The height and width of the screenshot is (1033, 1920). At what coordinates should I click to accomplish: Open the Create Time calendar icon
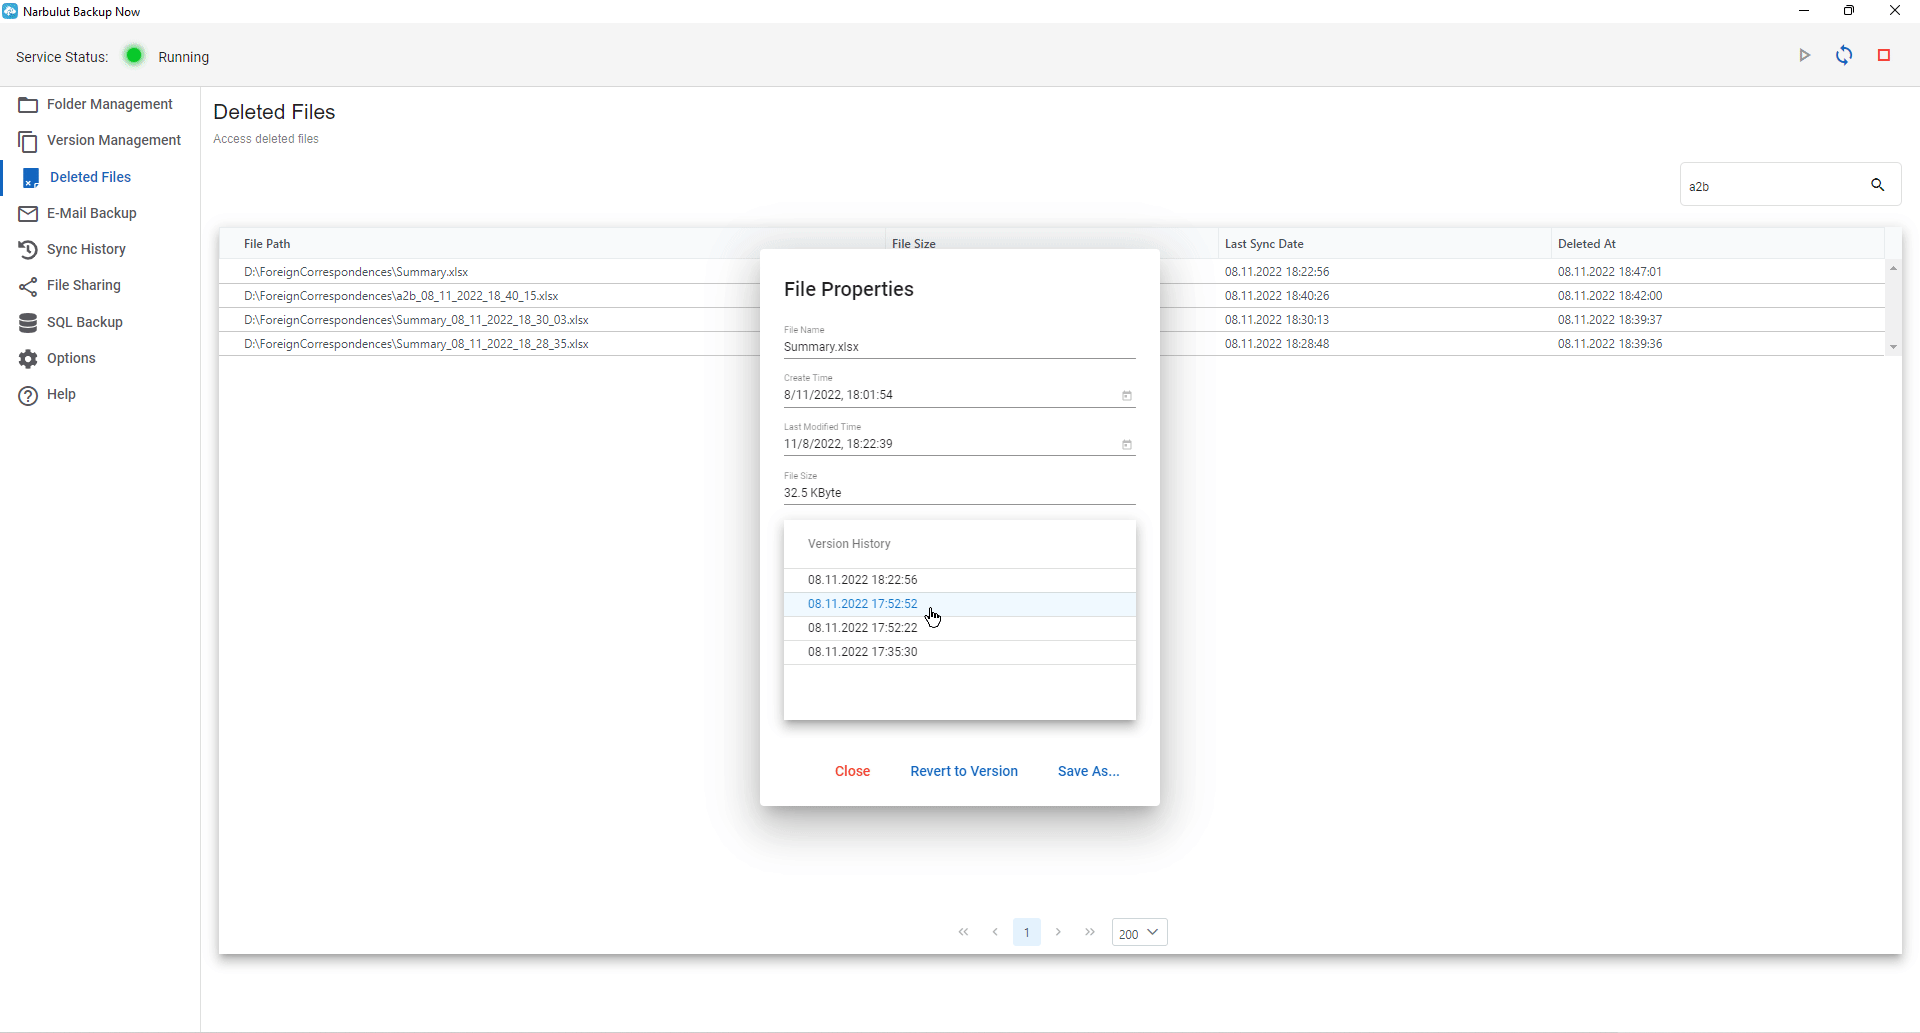[x=1127, y=396]
